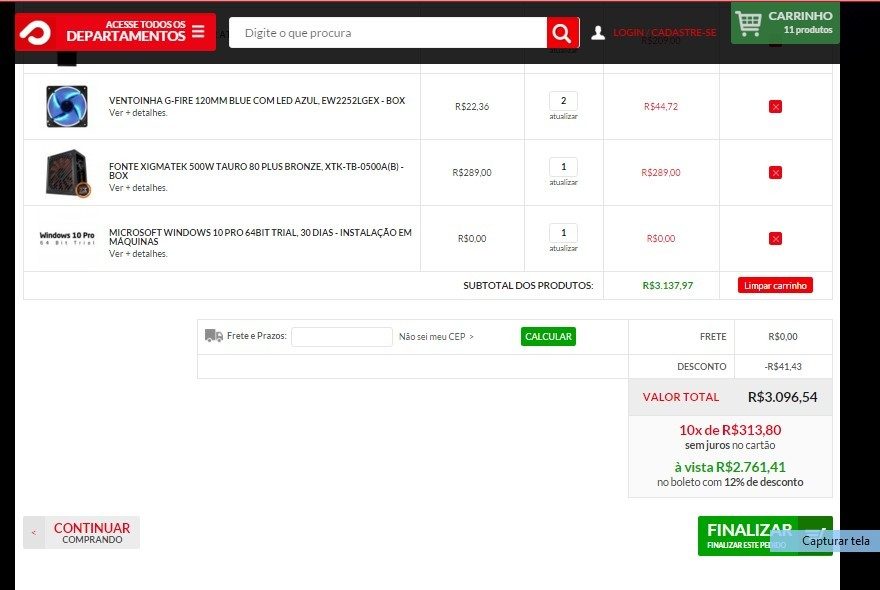
Task: Open Microsoft Windows 10 Pro product title
Action: pos(260,237)
